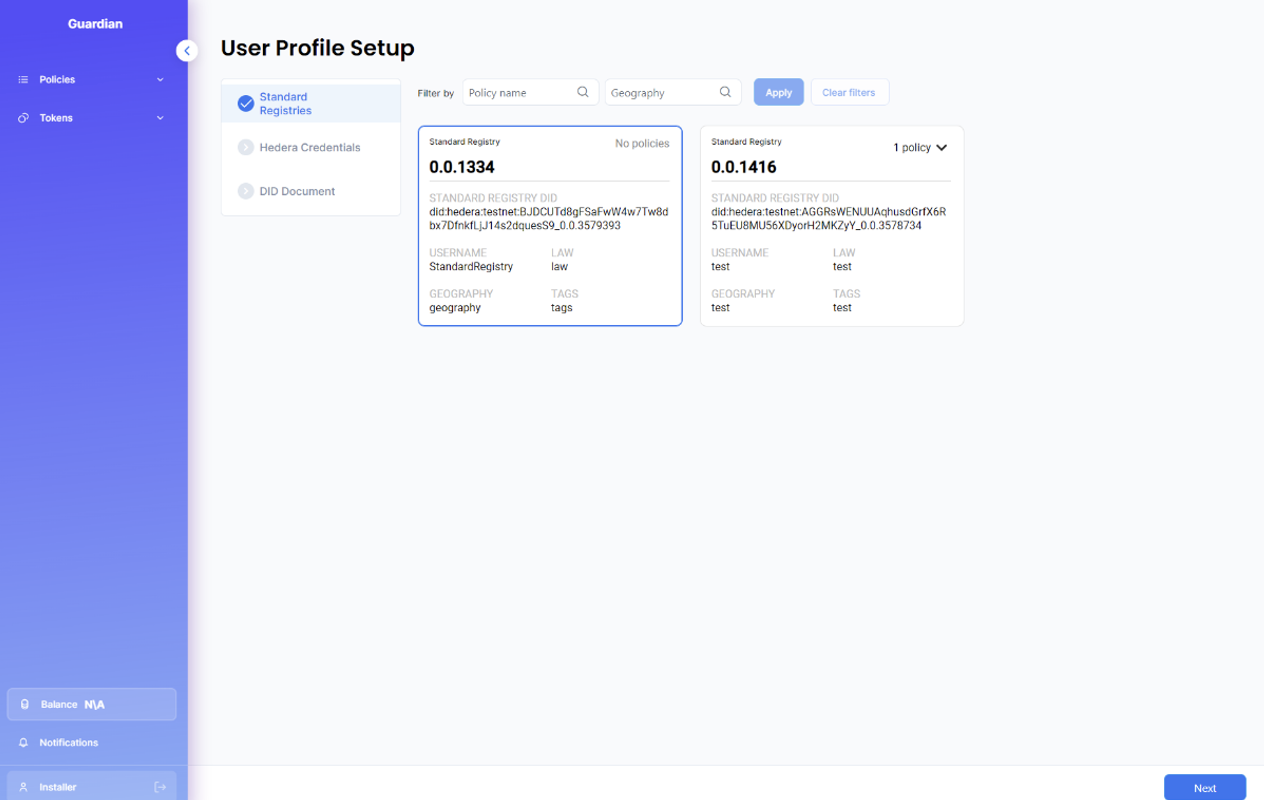The image size is (1264, 800).
Task: Collapse the sidebar with the chevron button
Action: 187,51
